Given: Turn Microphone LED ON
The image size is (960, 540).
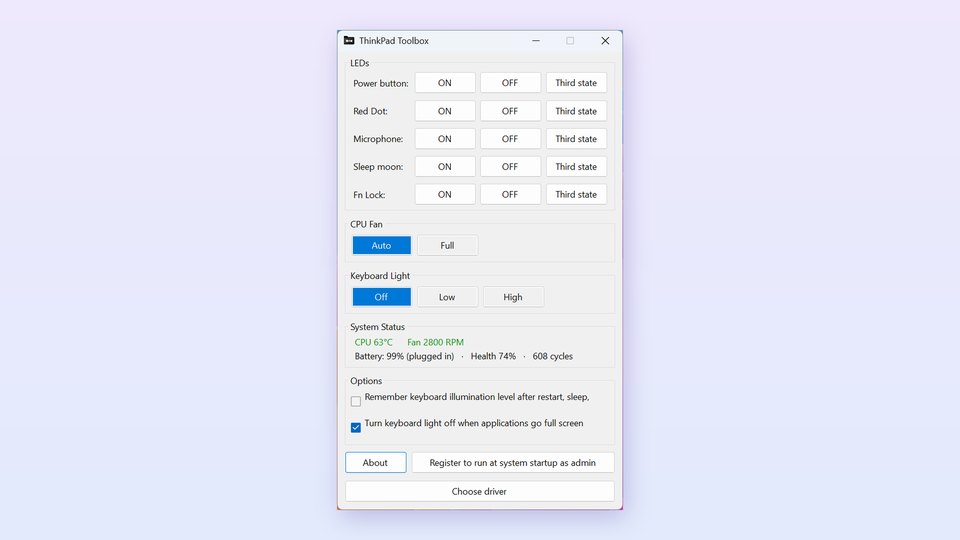Looking at the screenshot, I should coord(445,139).
